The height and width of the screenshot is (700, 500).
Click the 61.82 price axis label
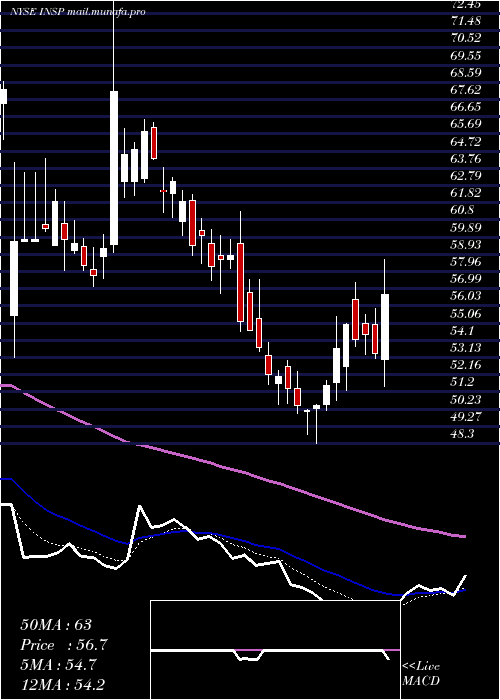(466, 193)
